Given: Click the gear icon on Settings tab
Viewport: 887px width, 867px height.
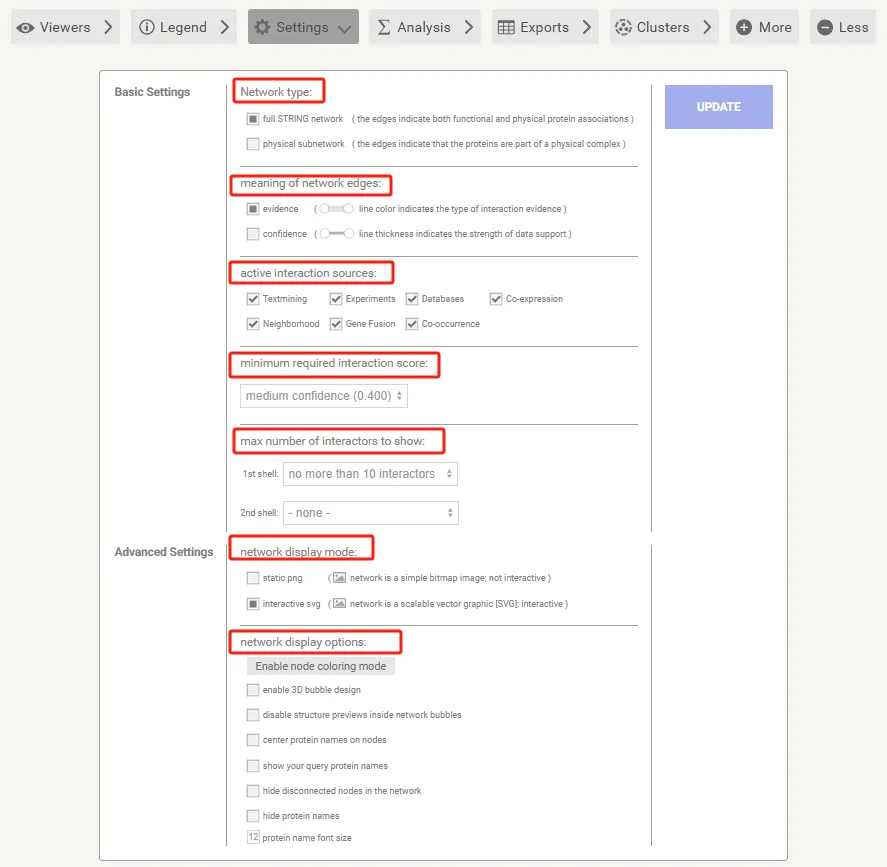Looking at the screenshot, I should tap(262, 28).
